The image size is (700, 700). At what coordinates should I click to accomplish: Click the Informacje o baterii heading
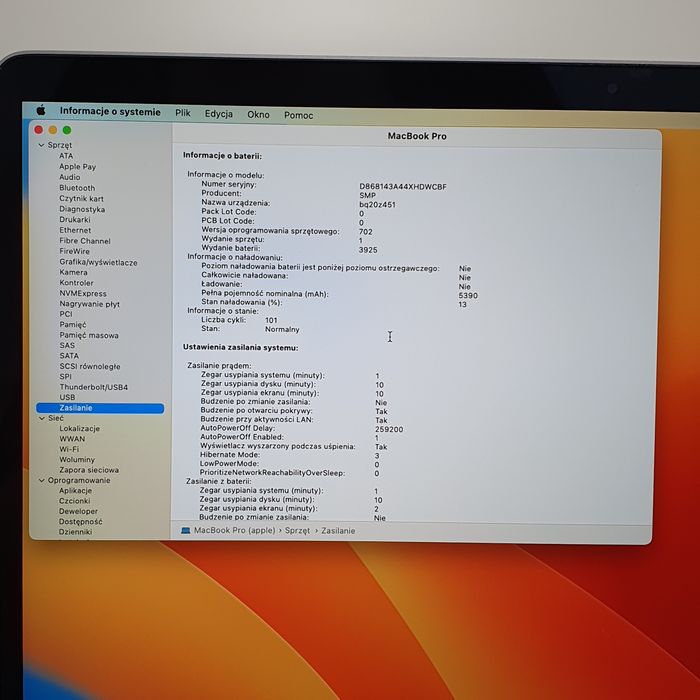pos(222,156)
